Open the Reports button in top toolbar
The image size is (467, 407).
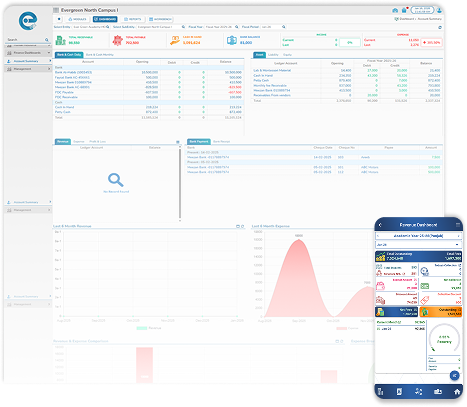(133, 19)
